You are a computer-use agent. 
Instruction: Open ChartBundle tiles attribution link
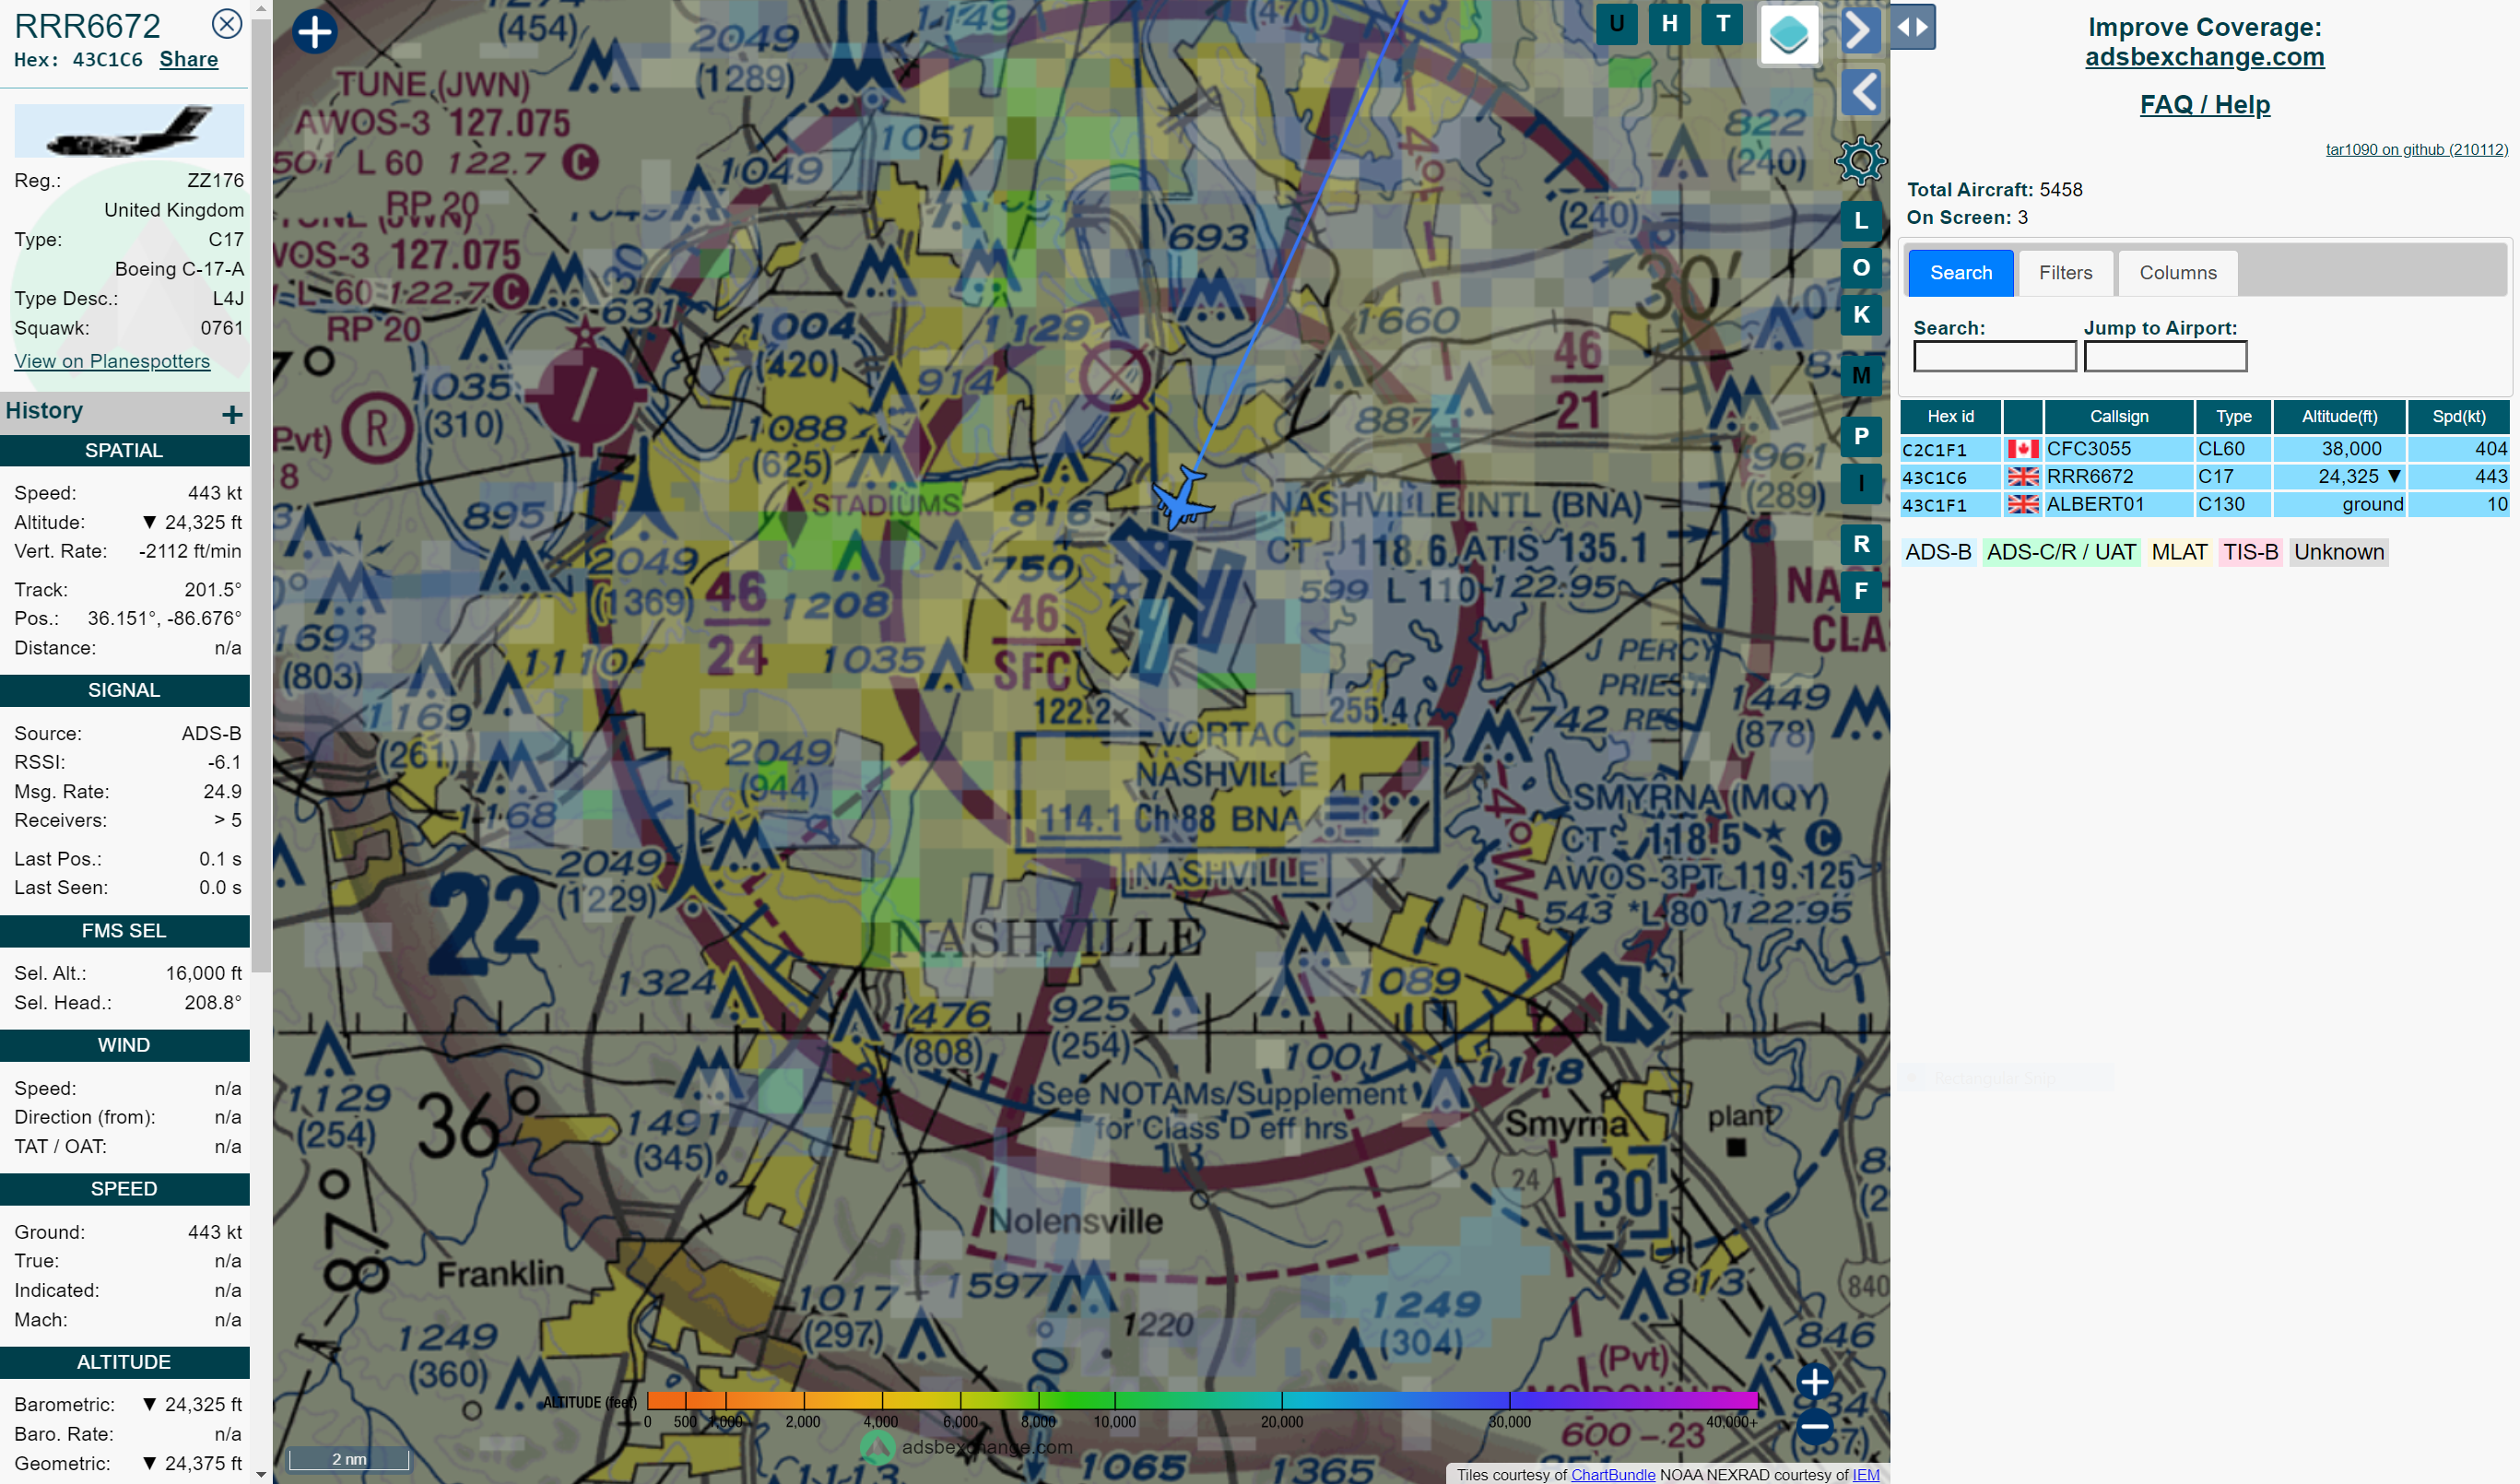click(x=1613, y=1474)
